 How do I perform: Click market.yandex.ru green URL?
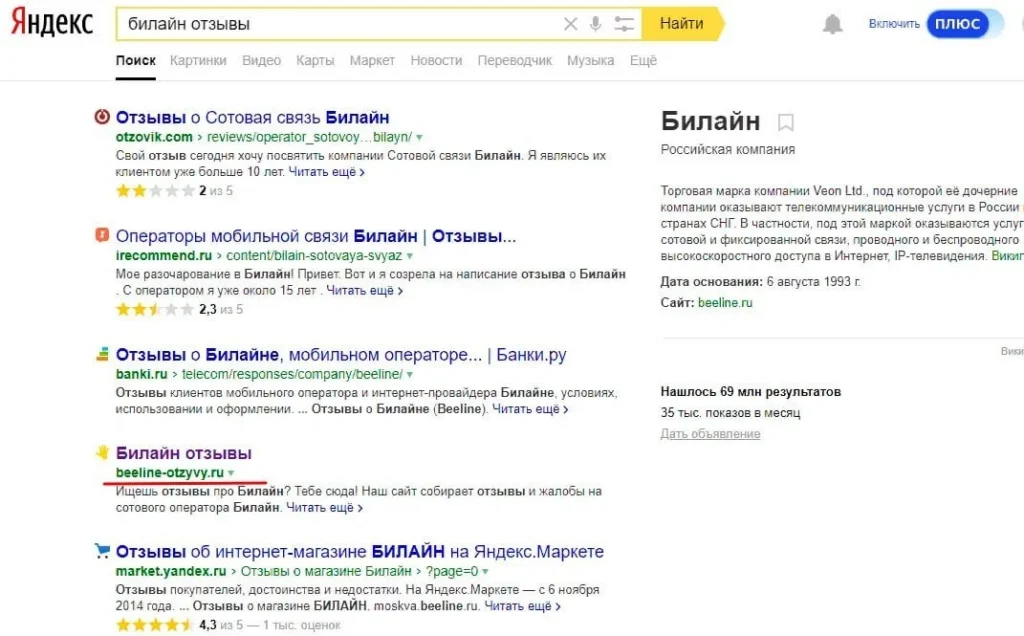pos(171,571)
